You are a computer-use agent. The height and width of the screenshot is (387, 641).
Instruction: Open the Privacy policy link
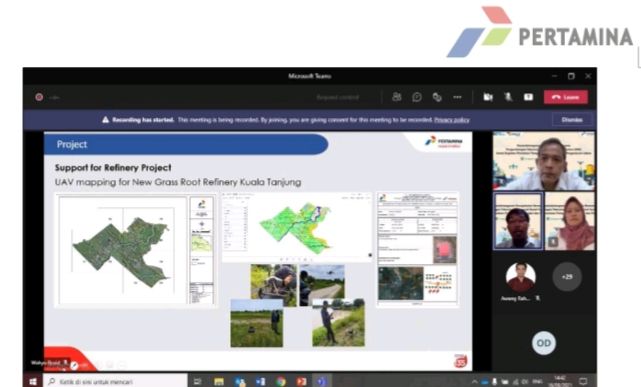[452, 120]
